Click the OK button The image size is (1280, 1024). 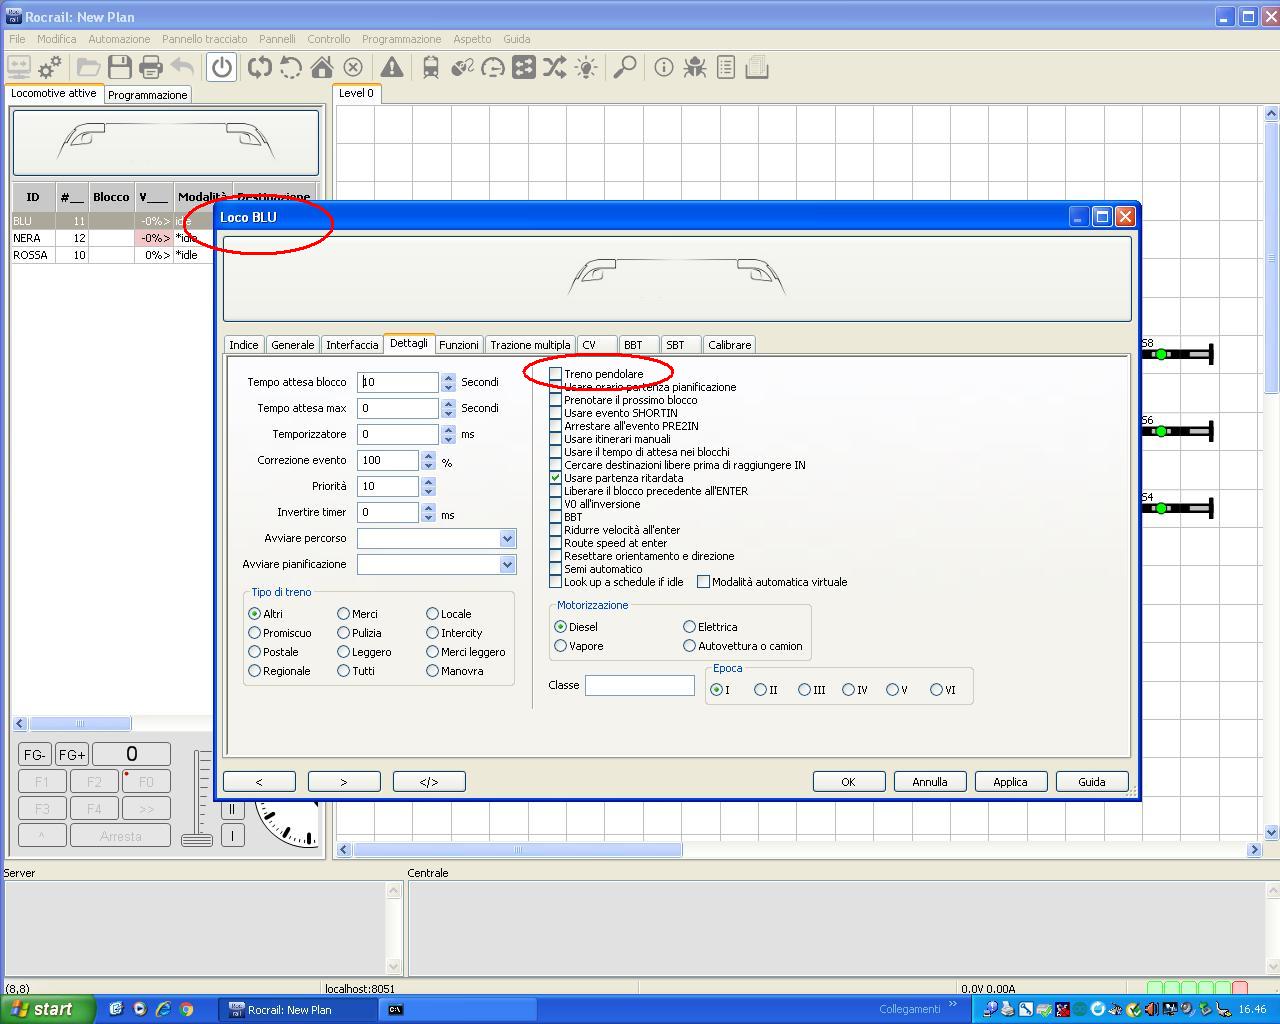(848, 782)
